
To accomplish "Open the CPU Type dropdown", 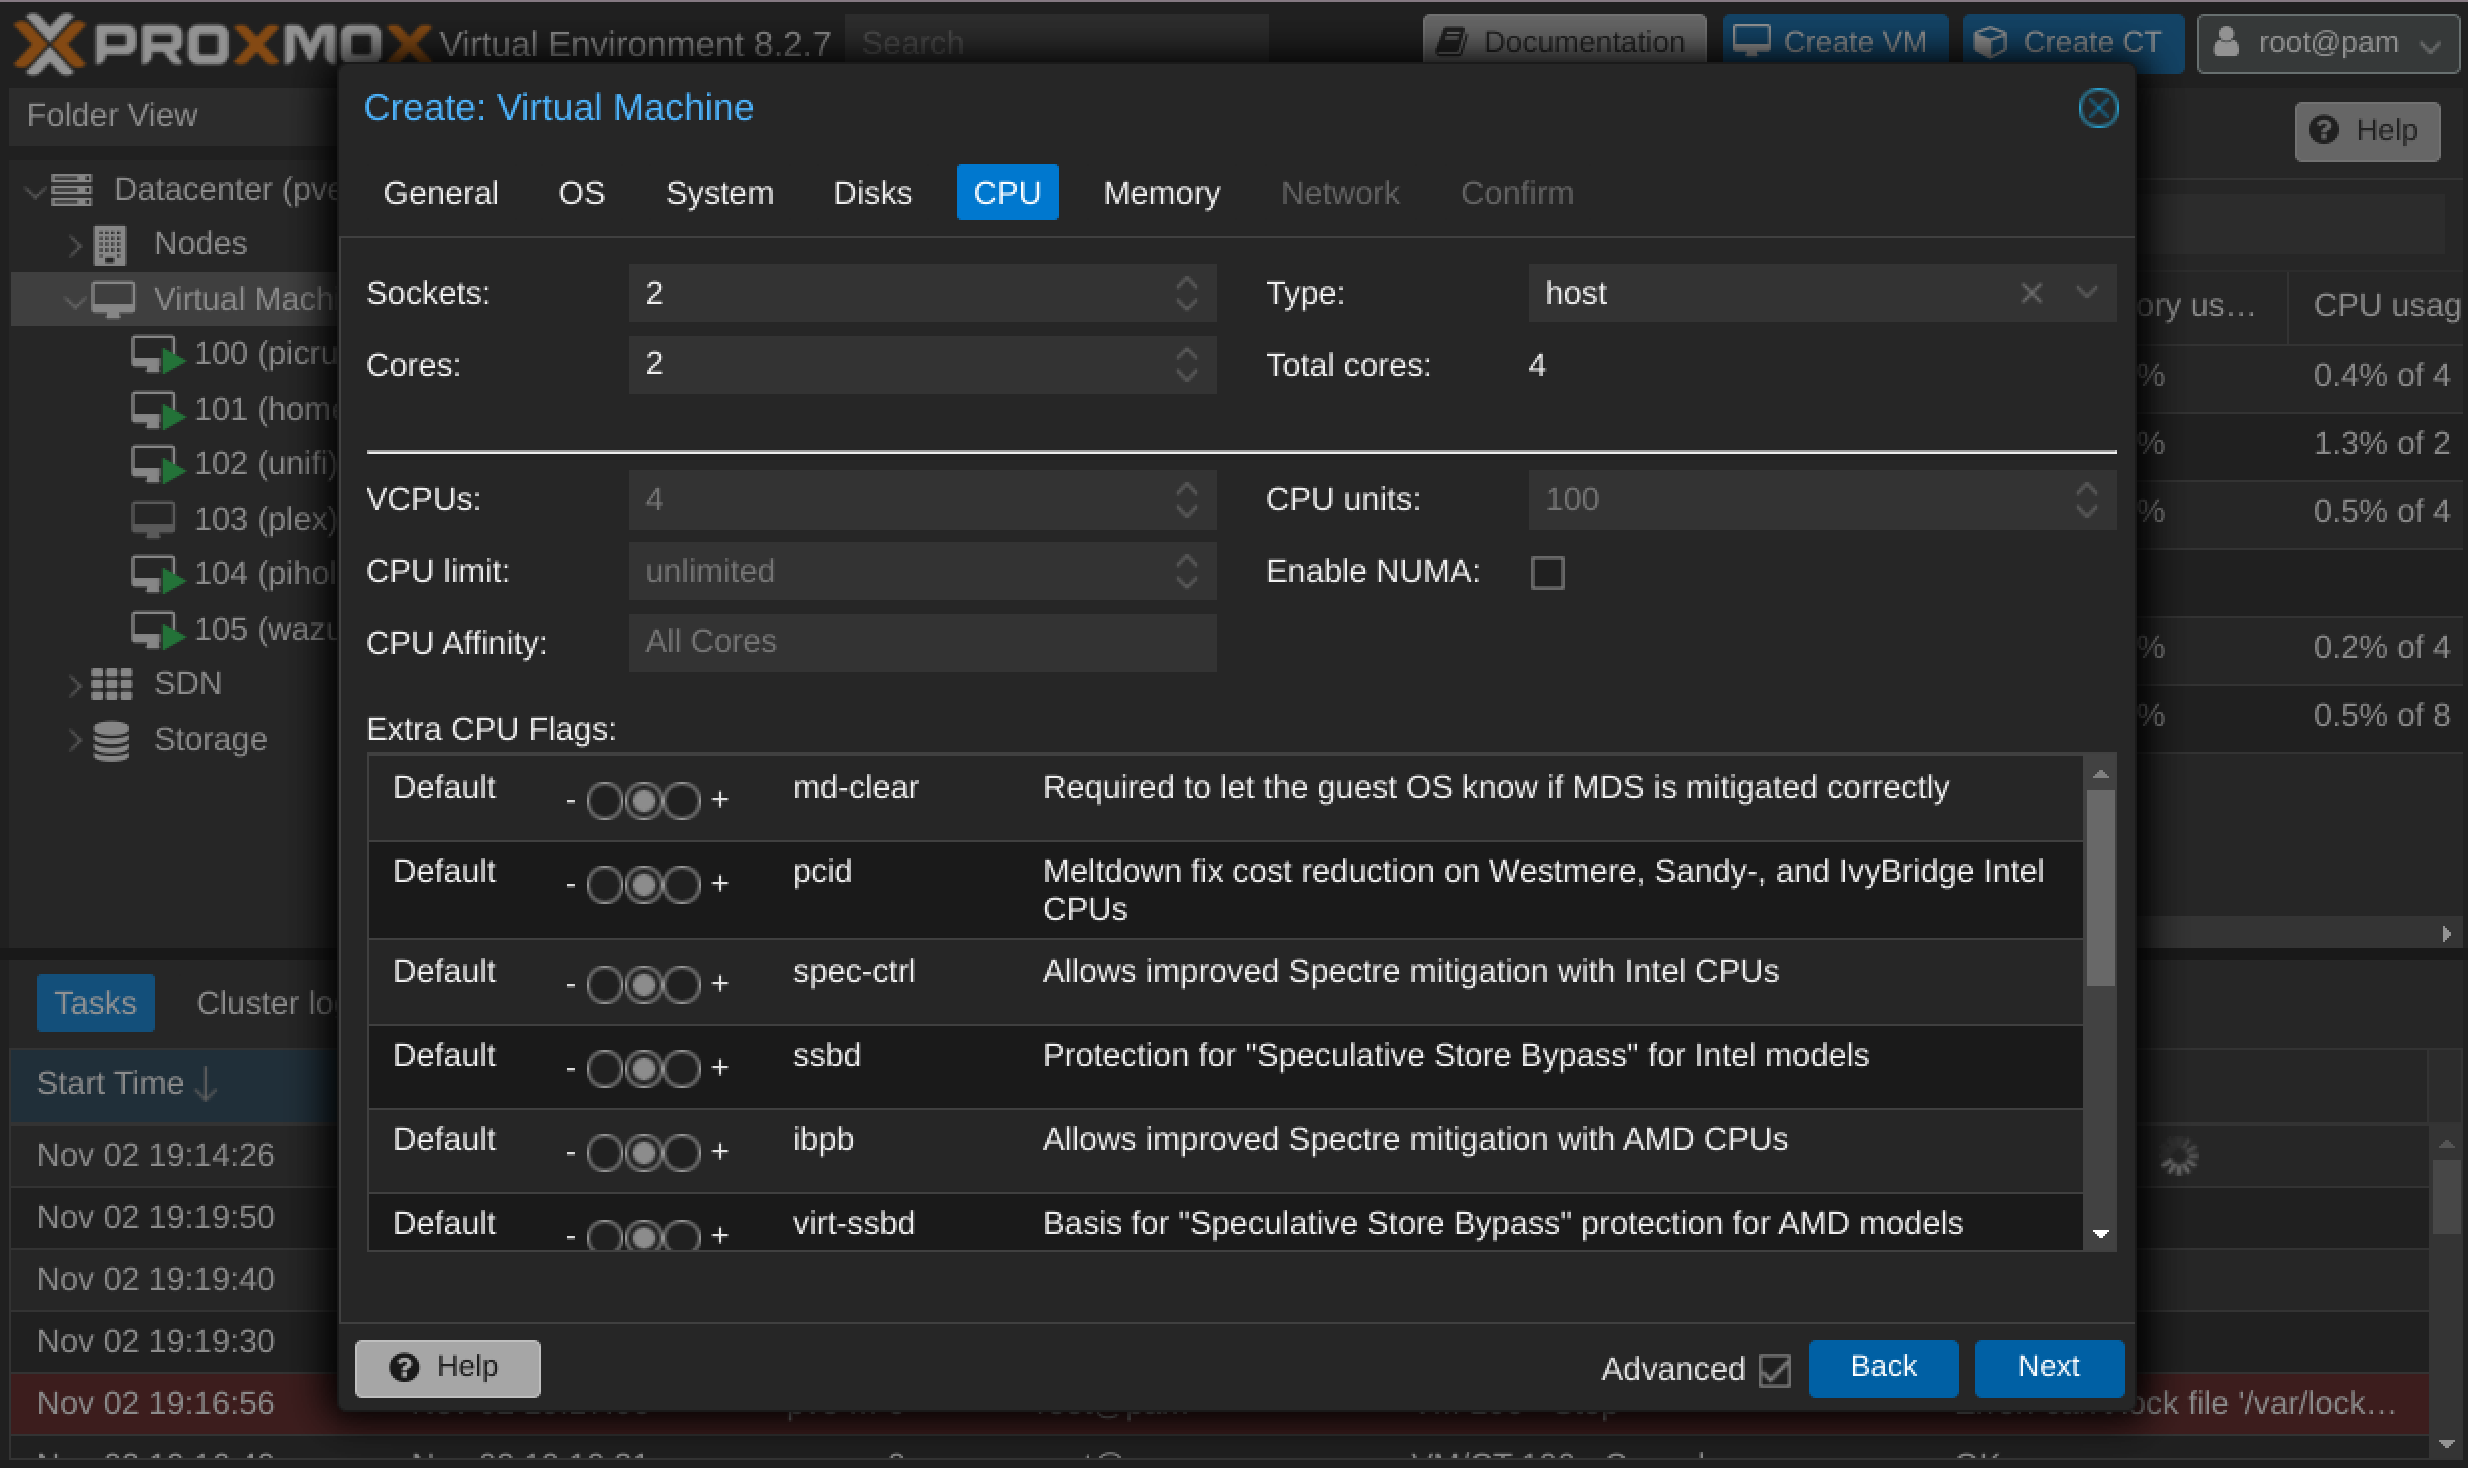I will pyautogui.click(x=2082, y=292).
